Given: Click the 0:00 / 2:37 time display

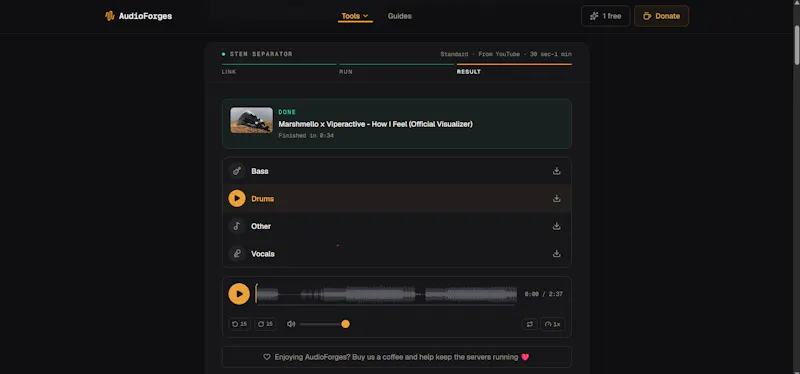Looking at the screenshot, I should coord(543,294).
